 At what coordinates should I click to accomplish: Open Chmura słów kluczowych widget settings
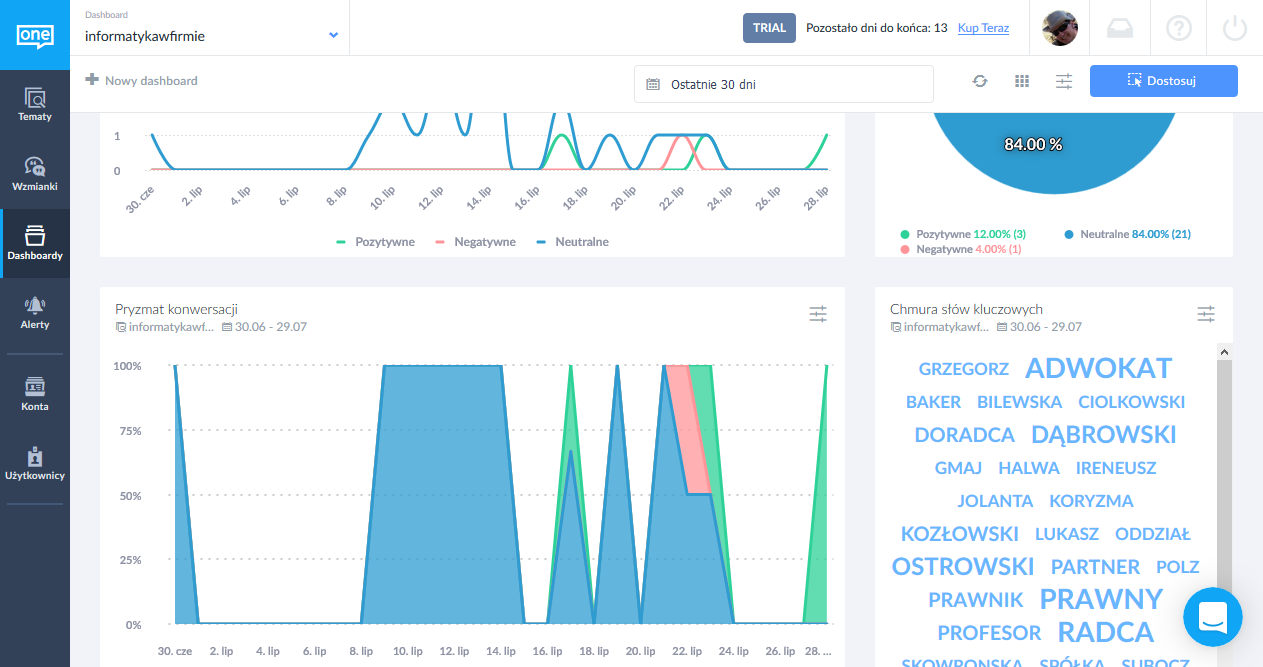(1206, 314)
